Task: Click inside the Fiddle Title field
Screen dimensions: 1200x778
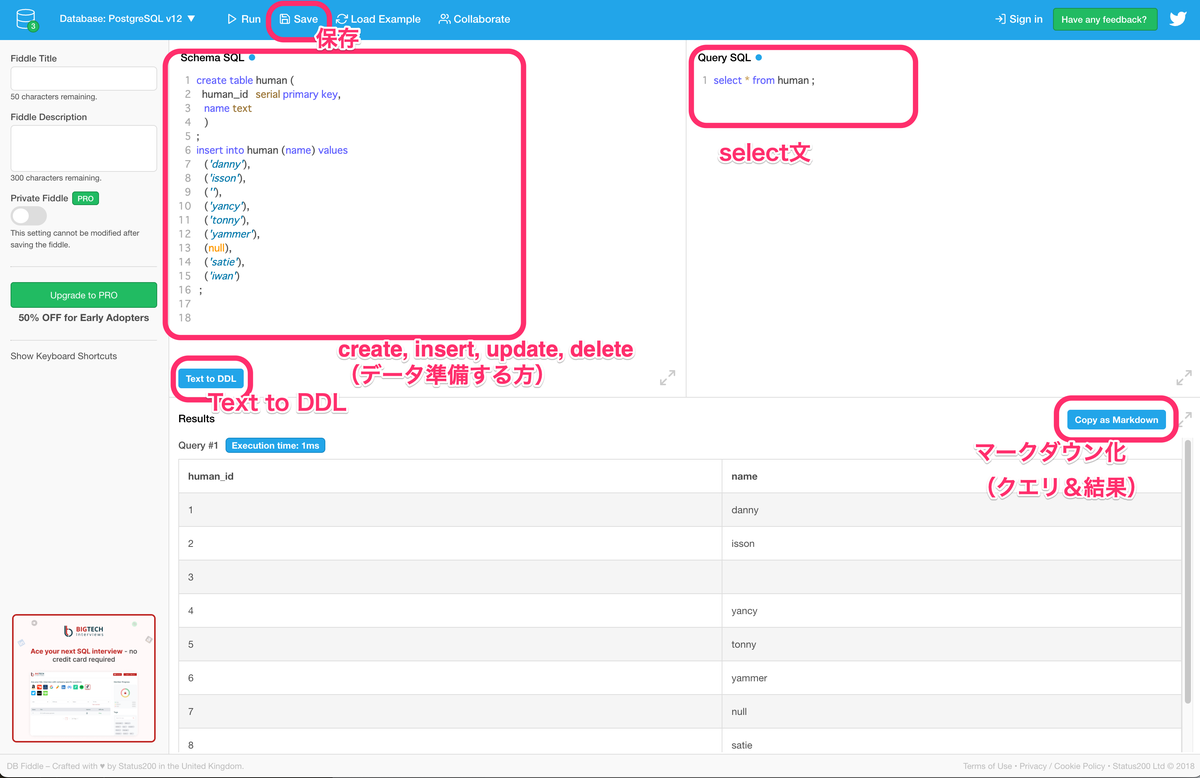Action: point(83,78)
